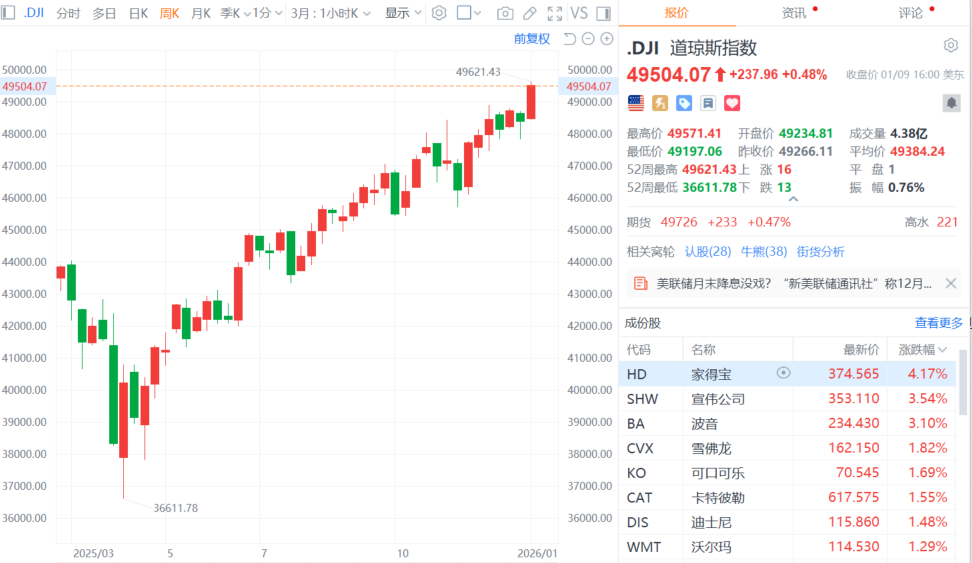972x563 pixels.
Task: Switch to 多日 multi-day chart
Action: point(104,13)
